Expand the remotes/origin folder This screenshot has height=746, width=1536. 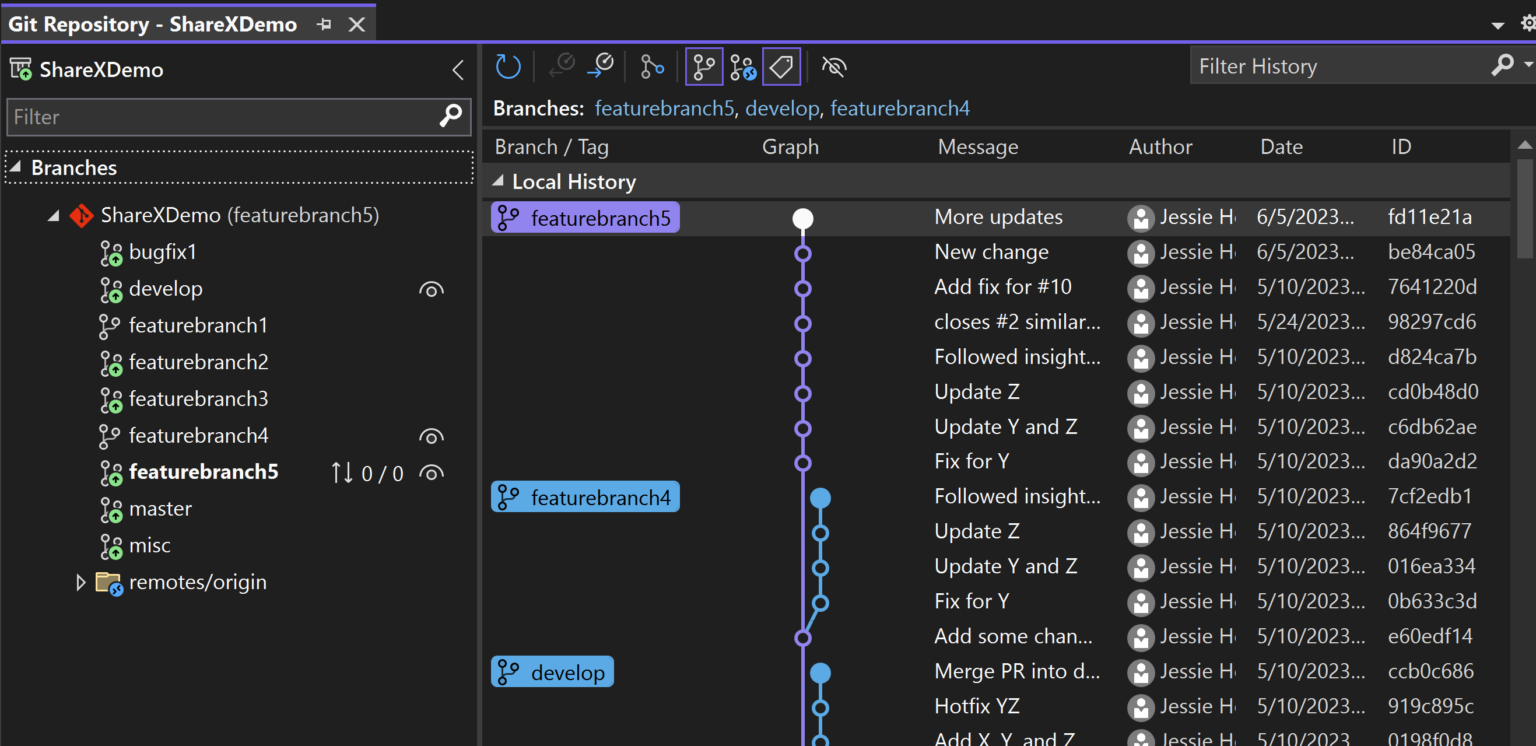pos(81,581)
